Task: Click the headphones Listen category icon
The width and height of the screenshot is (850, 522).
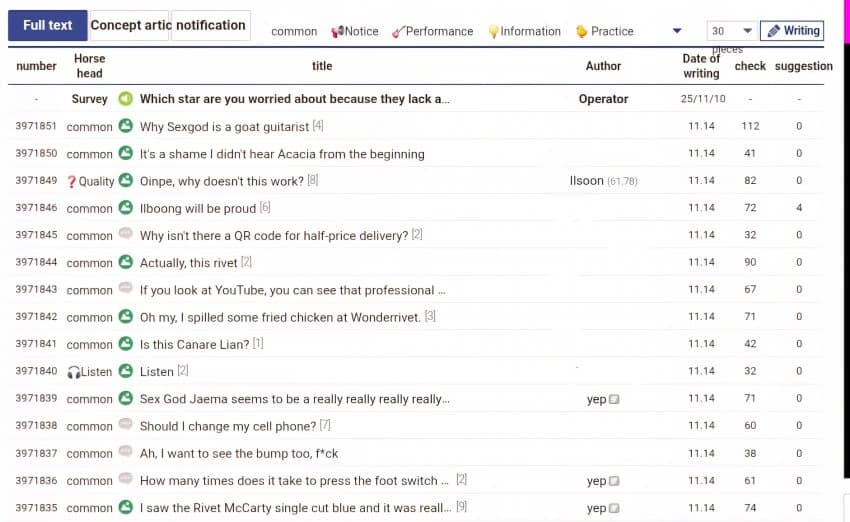Action: (73, 372)
